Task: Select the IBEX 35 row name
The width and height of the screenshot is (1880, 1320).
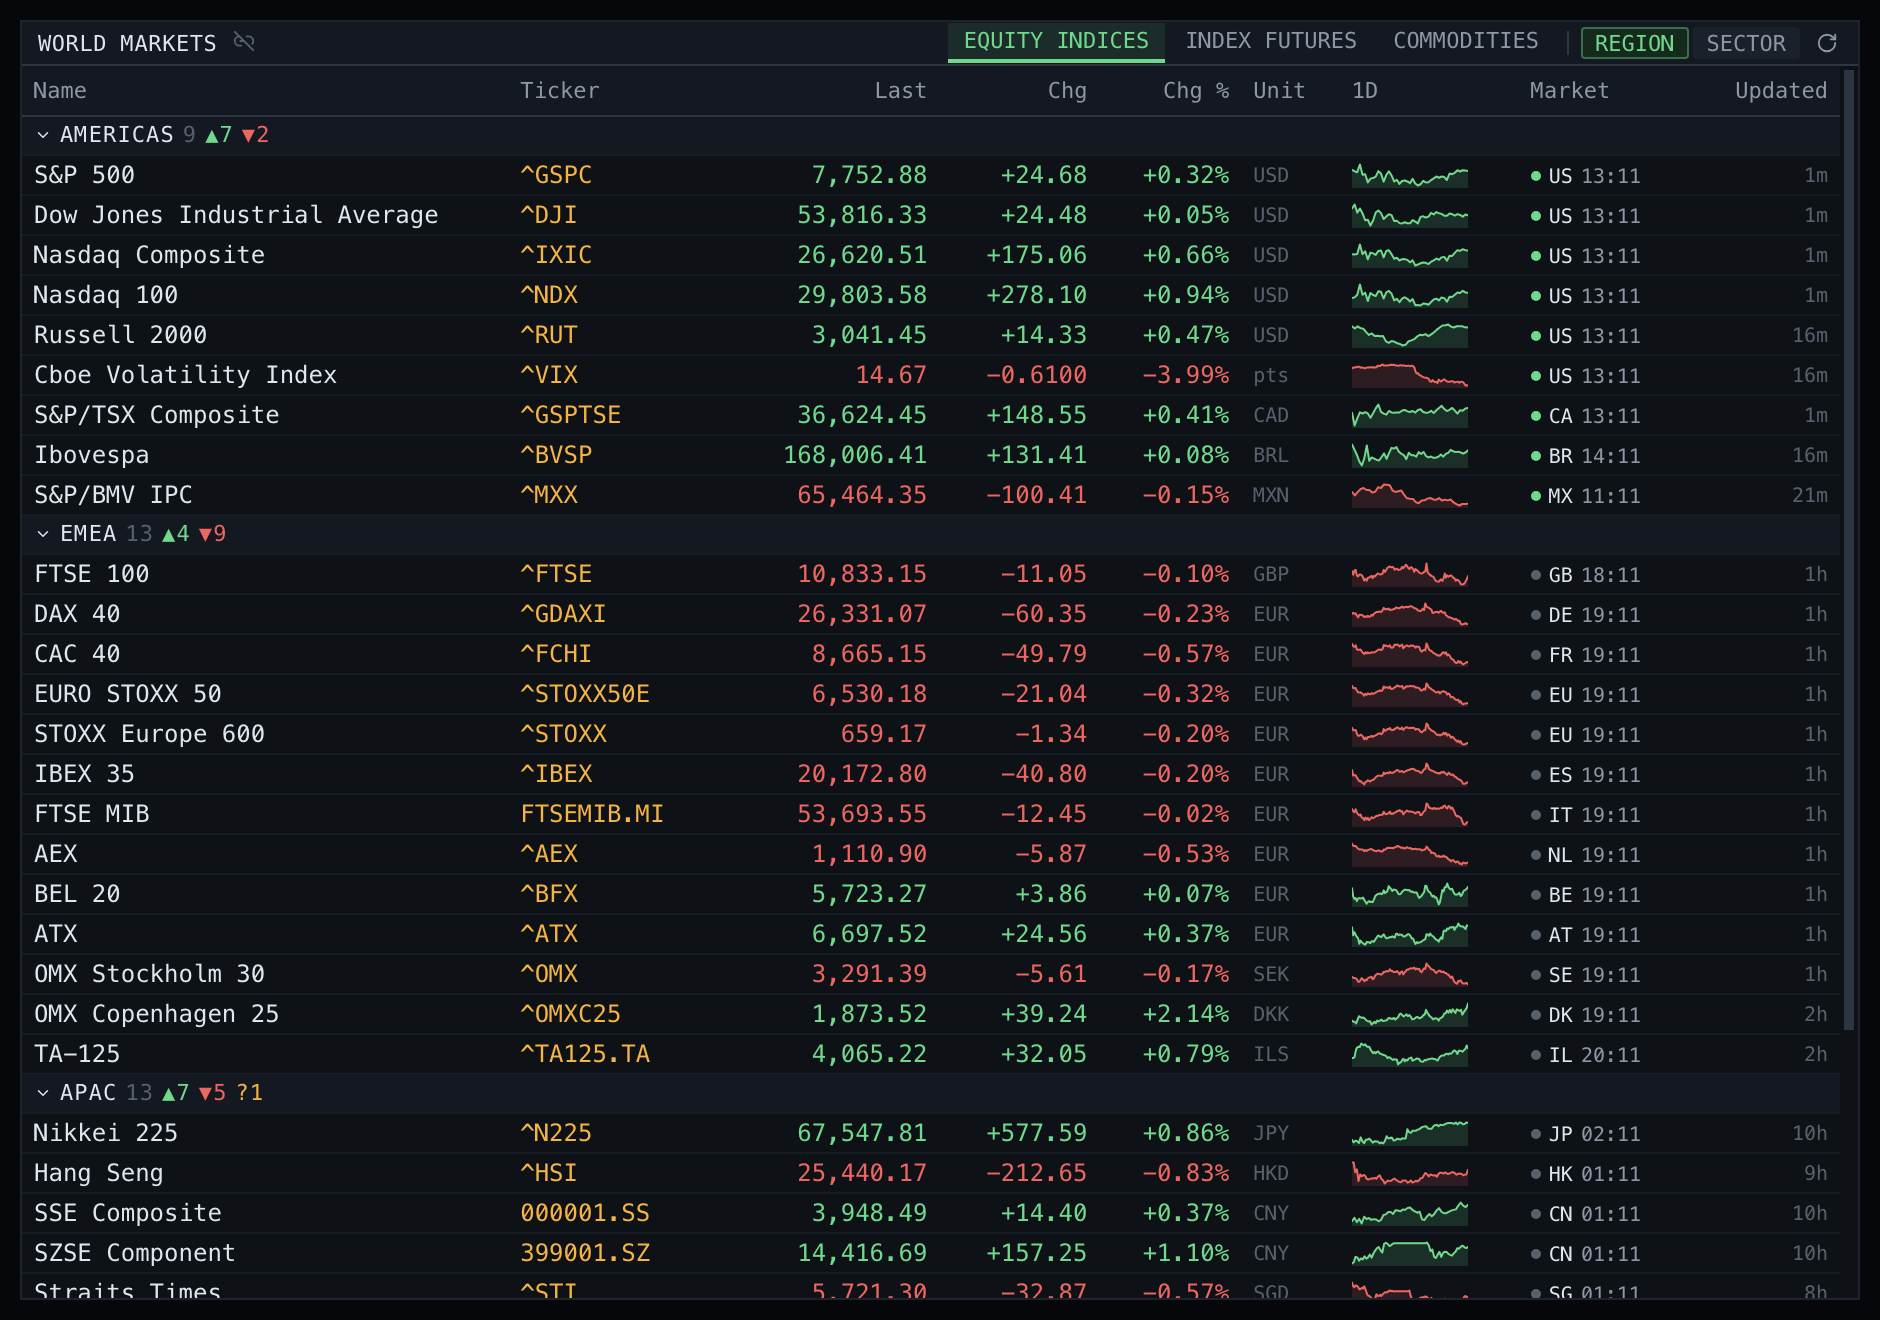Action: pyautogui.click(x=84, y=775)
